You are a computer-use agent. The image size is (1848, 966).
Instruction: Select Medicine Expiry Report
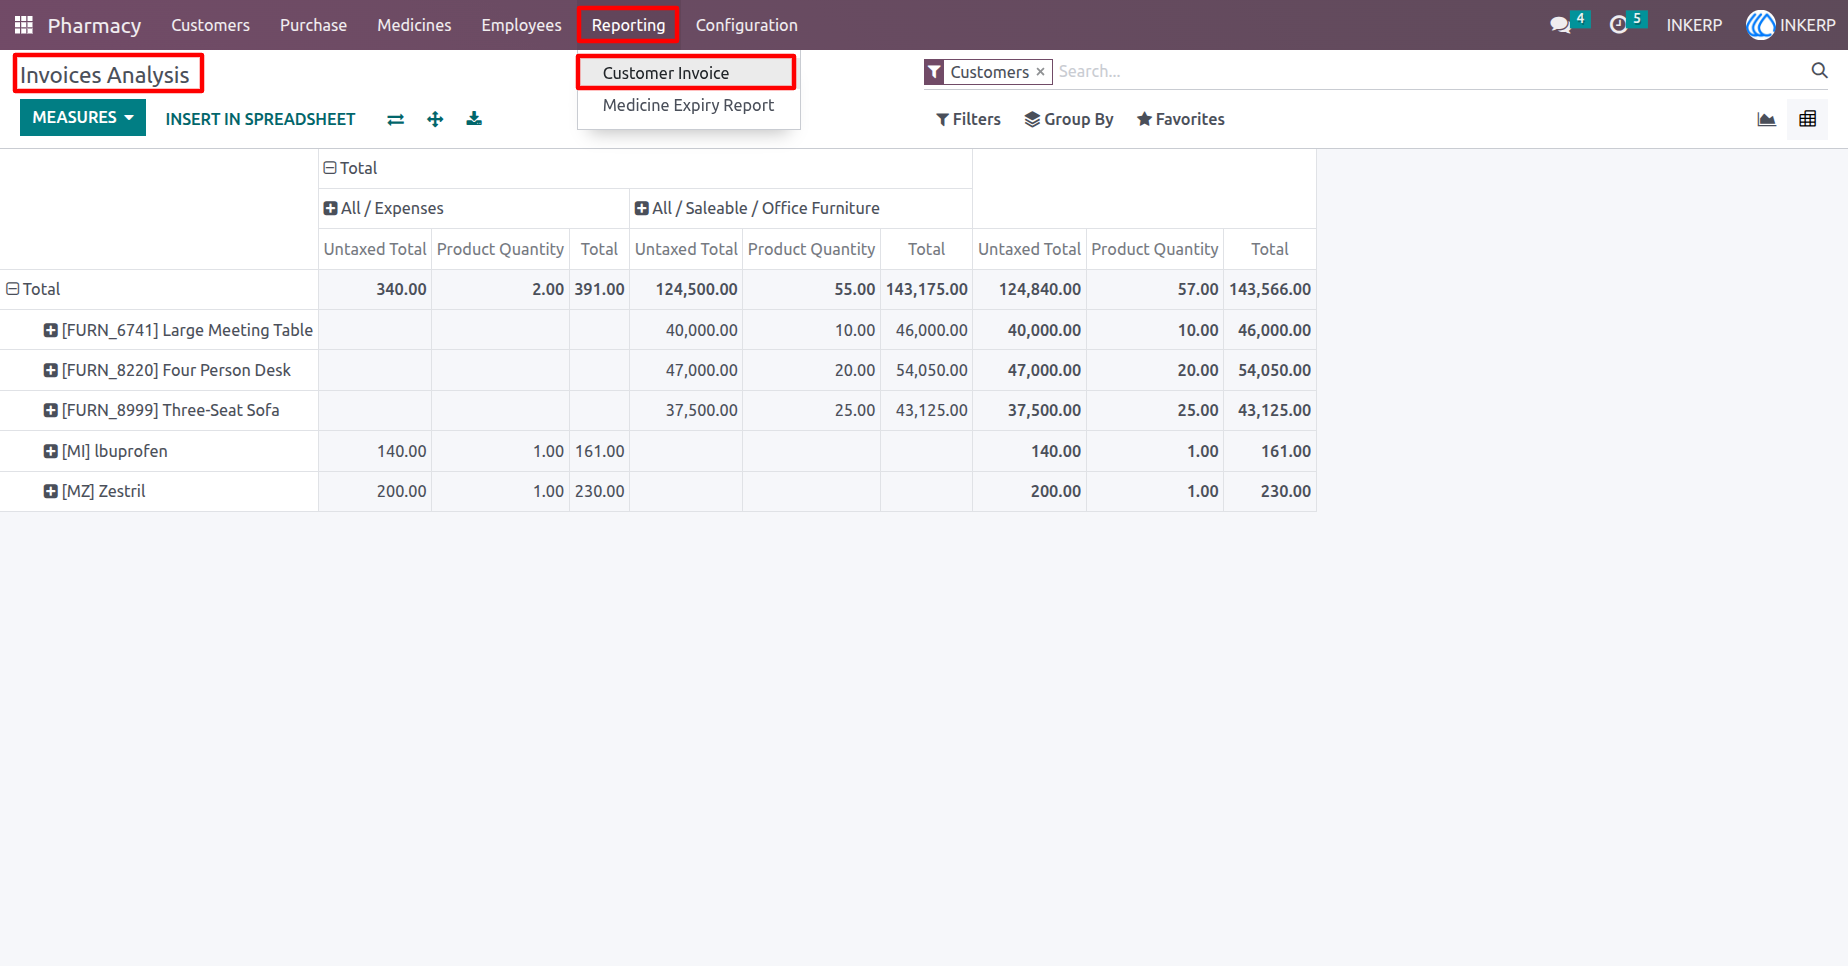coord(688,105)
